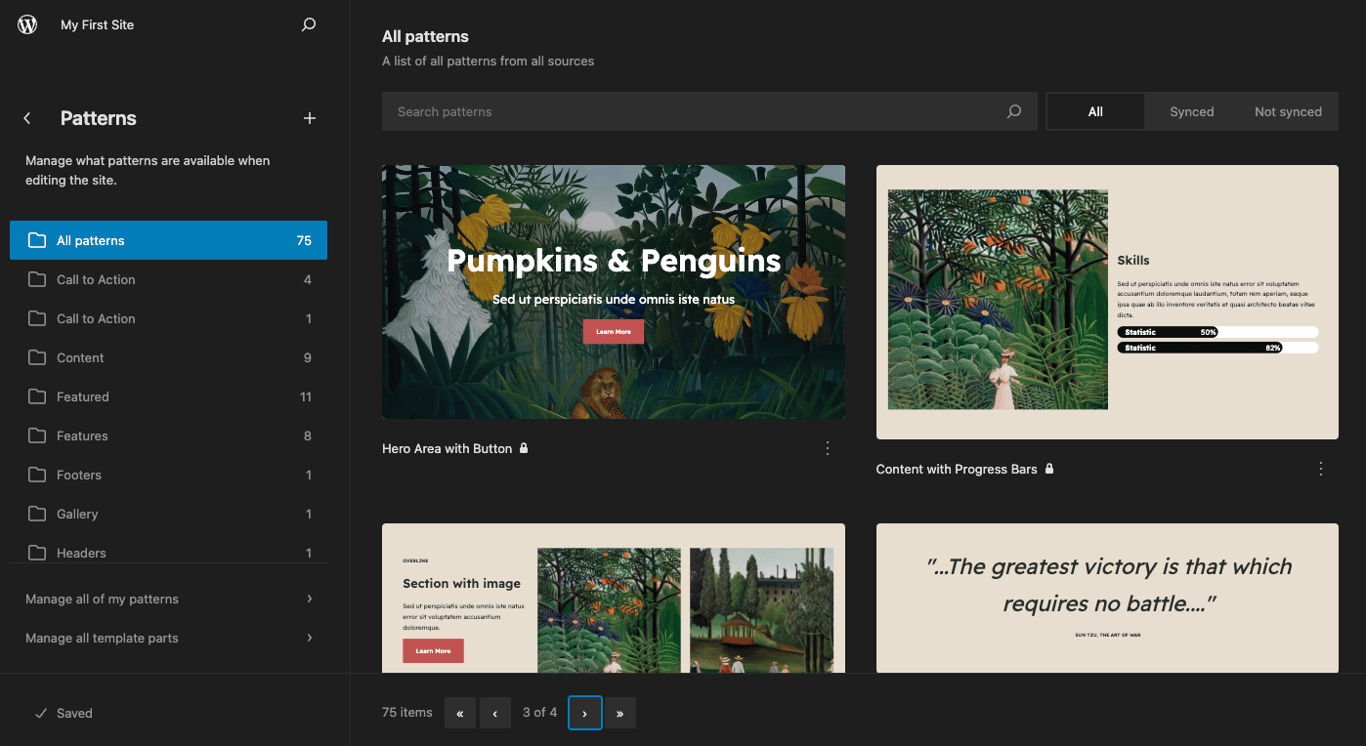Image resolution: width=1366 pixels, height=746 pixels.
Task: Open the Content with Progress Bars pattern title
Action: (956, 469)
